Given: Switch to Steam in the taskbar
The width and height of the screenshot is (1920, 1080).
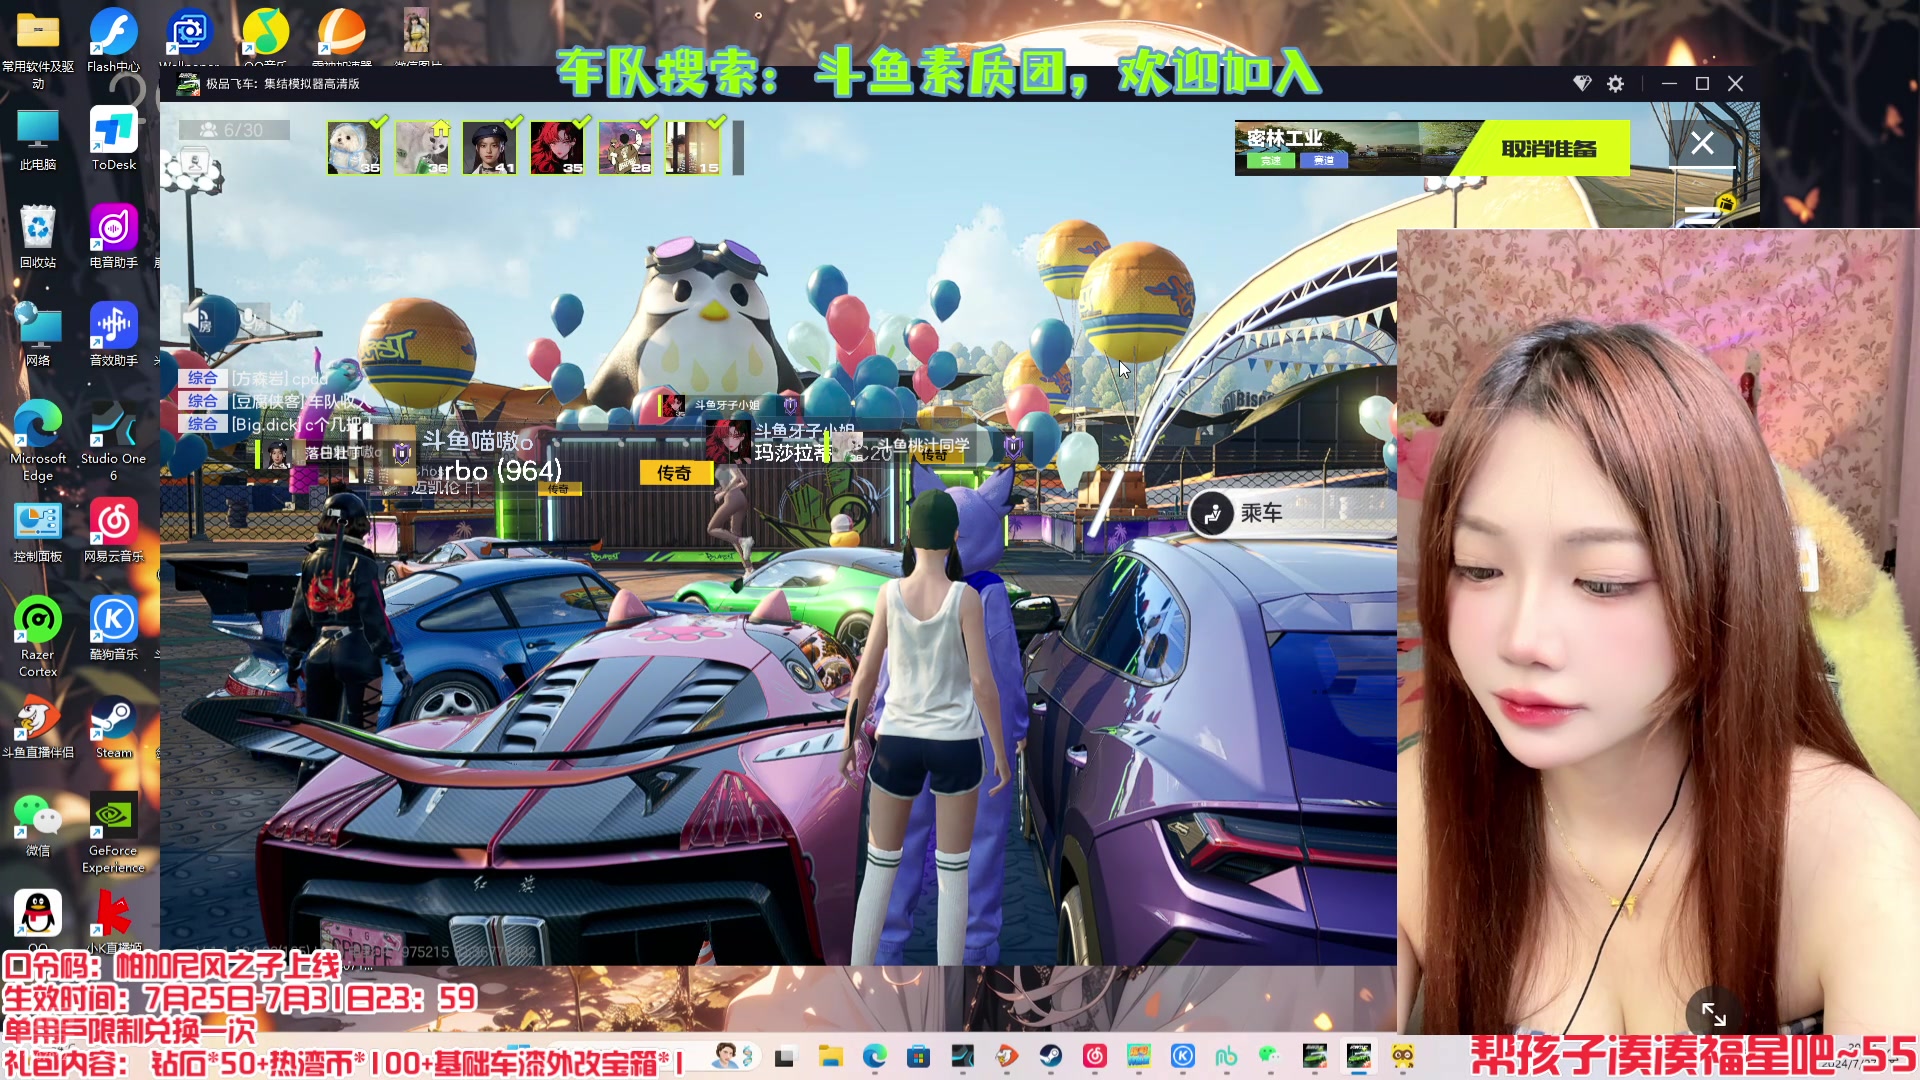Looking at the screenshot, I should [1050, 1056].
